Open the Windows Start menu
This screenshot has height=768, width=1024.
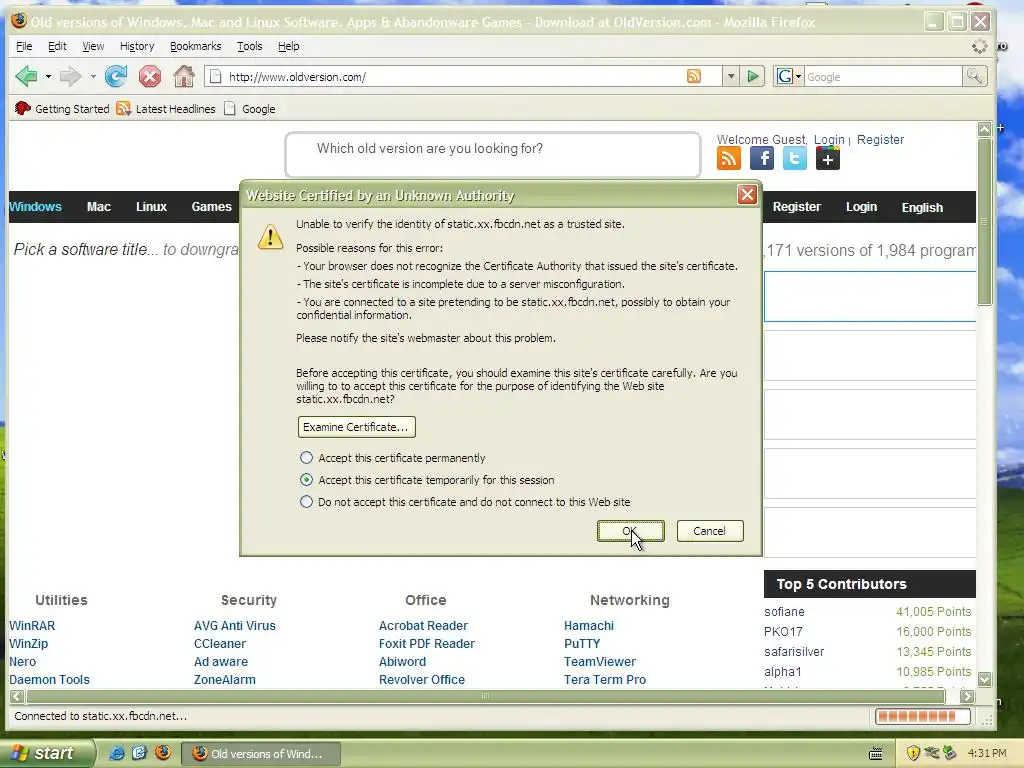pos(46,753)
